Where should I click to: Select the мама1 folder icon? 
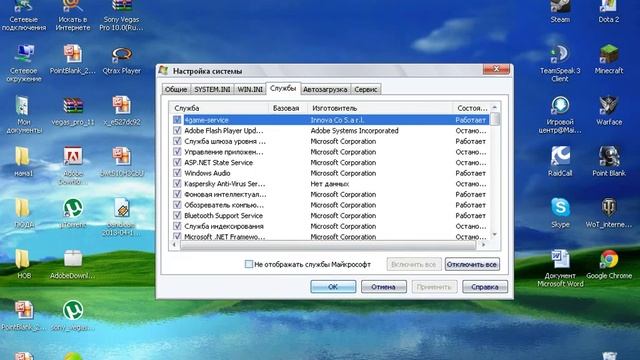24,162
